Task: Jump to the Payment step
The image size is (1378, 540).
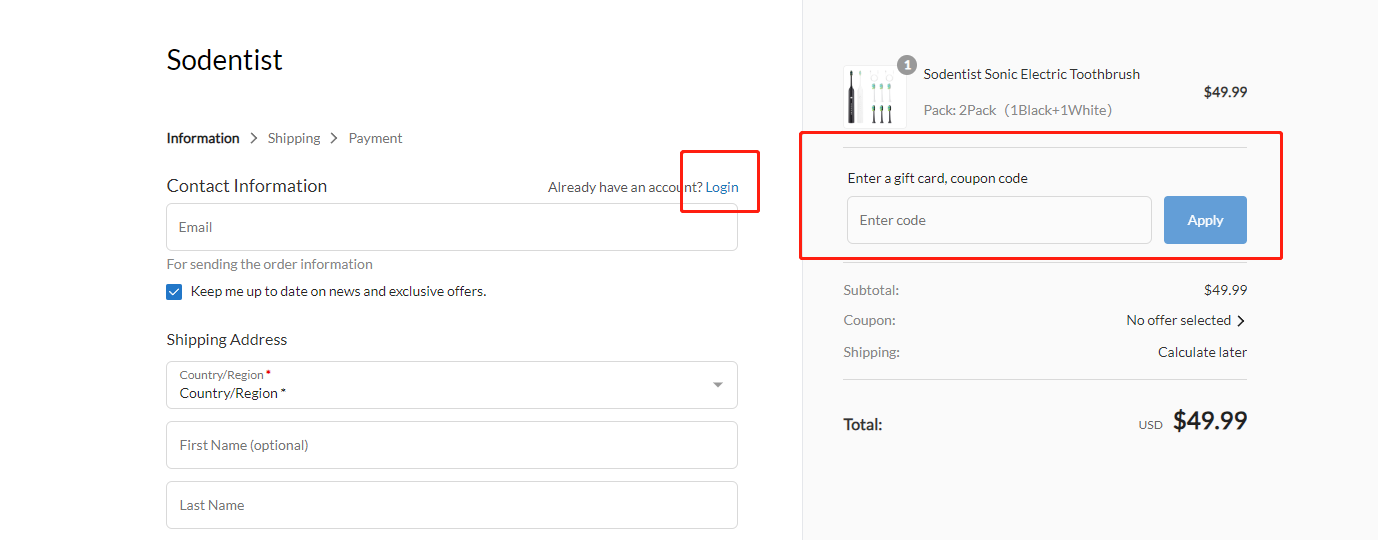Action: (x=375, y=138)
